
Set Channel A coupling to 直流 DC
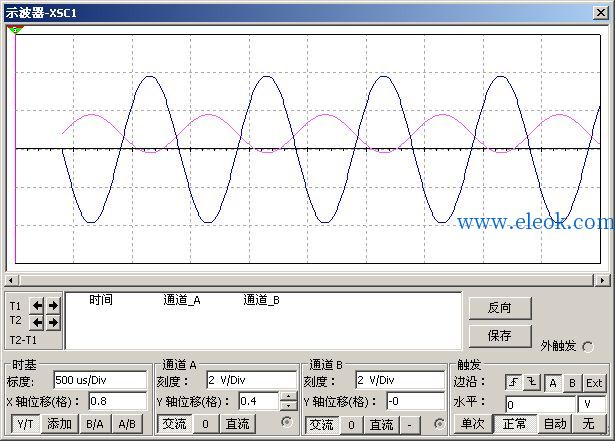(237, 424)
